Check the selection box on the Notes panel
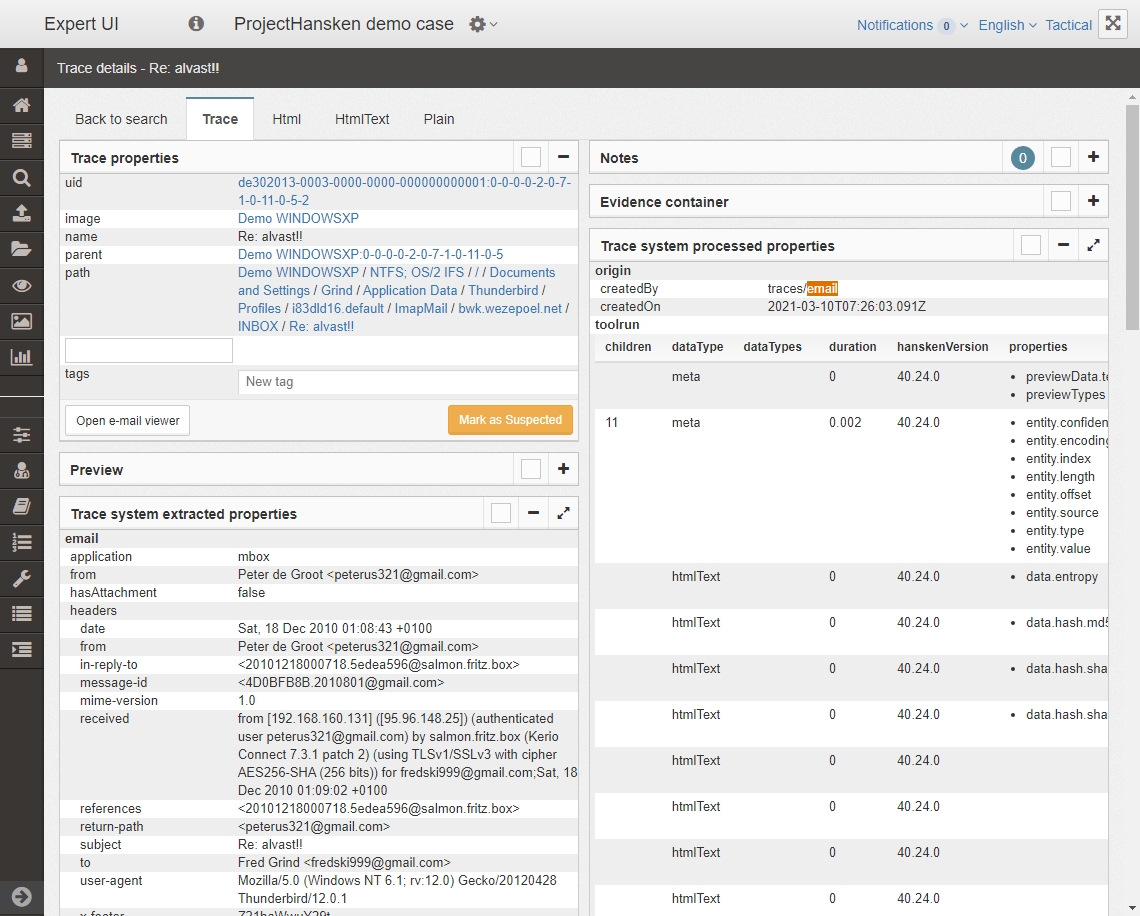Screen dimensions: 1140x916 tap(1060, 157)
